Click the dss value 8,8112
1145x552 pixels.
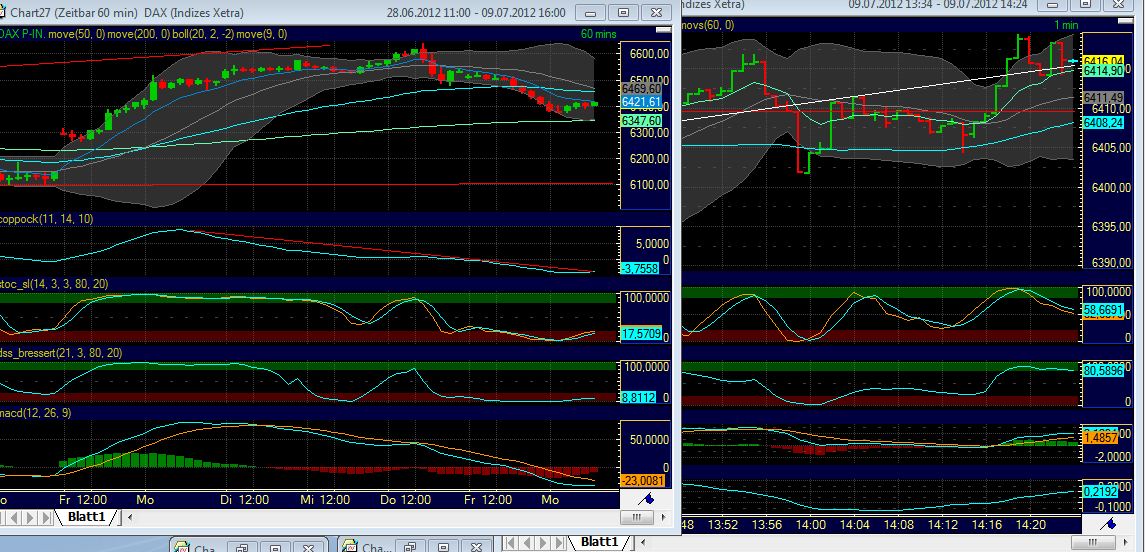pyautogui.click(x=637, y=398)
